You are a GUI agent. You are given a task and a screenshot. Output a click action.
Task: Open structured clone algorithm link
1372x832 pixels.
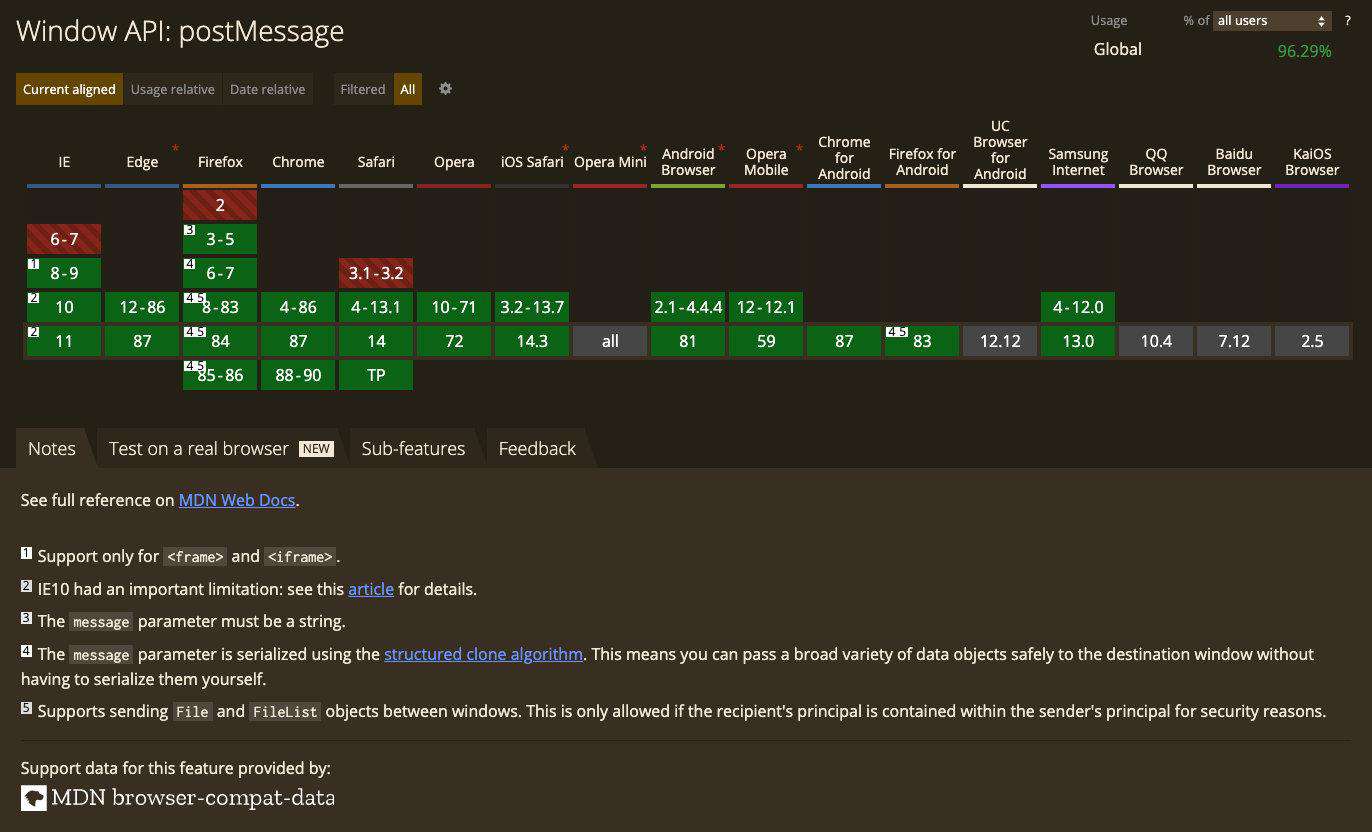click(x=483, y=654)
